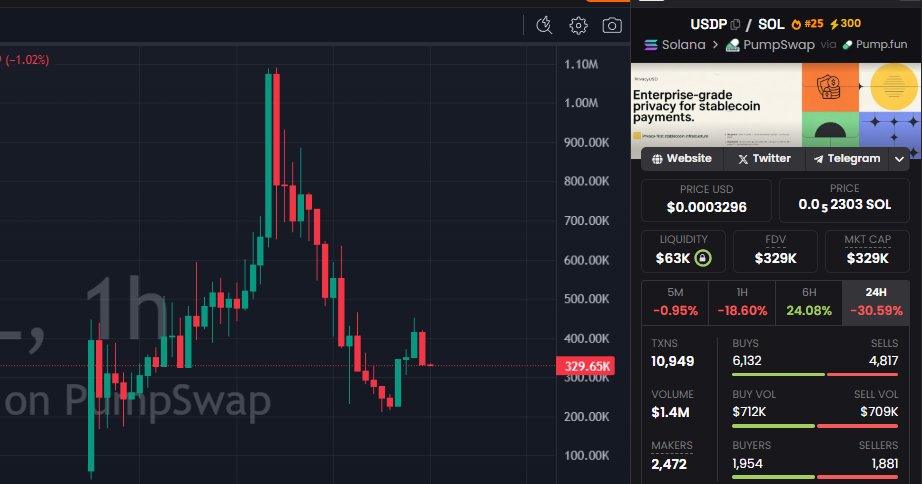
Task: Take a chart snapshot with camera icon
Action: tap(611, 25)
